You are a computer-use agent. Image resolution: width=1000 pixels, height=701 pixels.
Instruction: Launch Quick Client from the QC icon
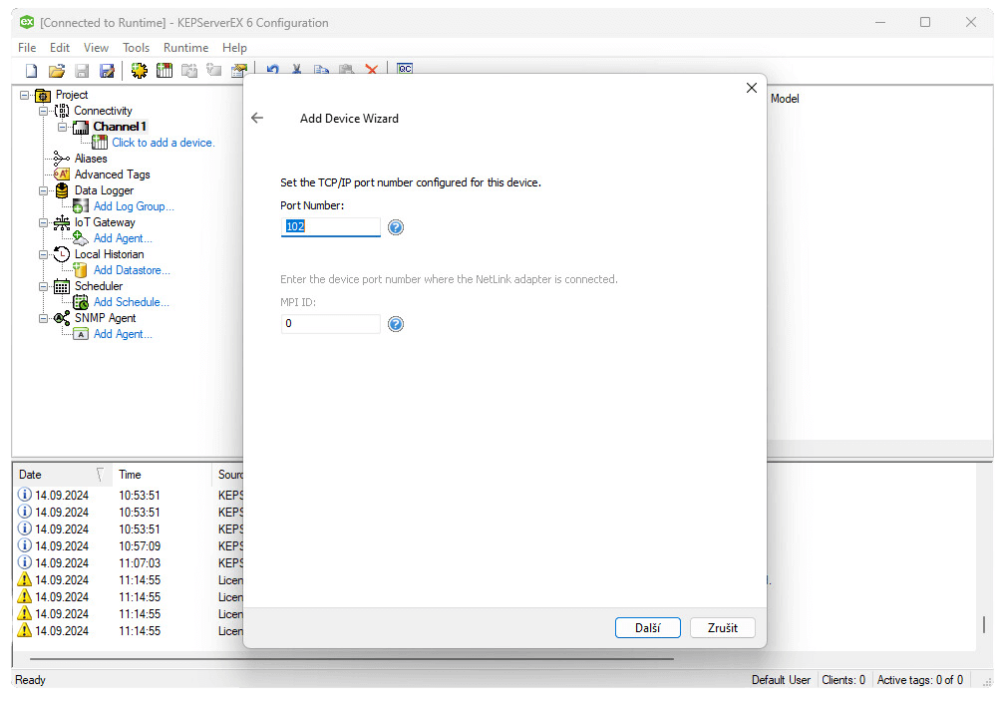tap(405, 70)
